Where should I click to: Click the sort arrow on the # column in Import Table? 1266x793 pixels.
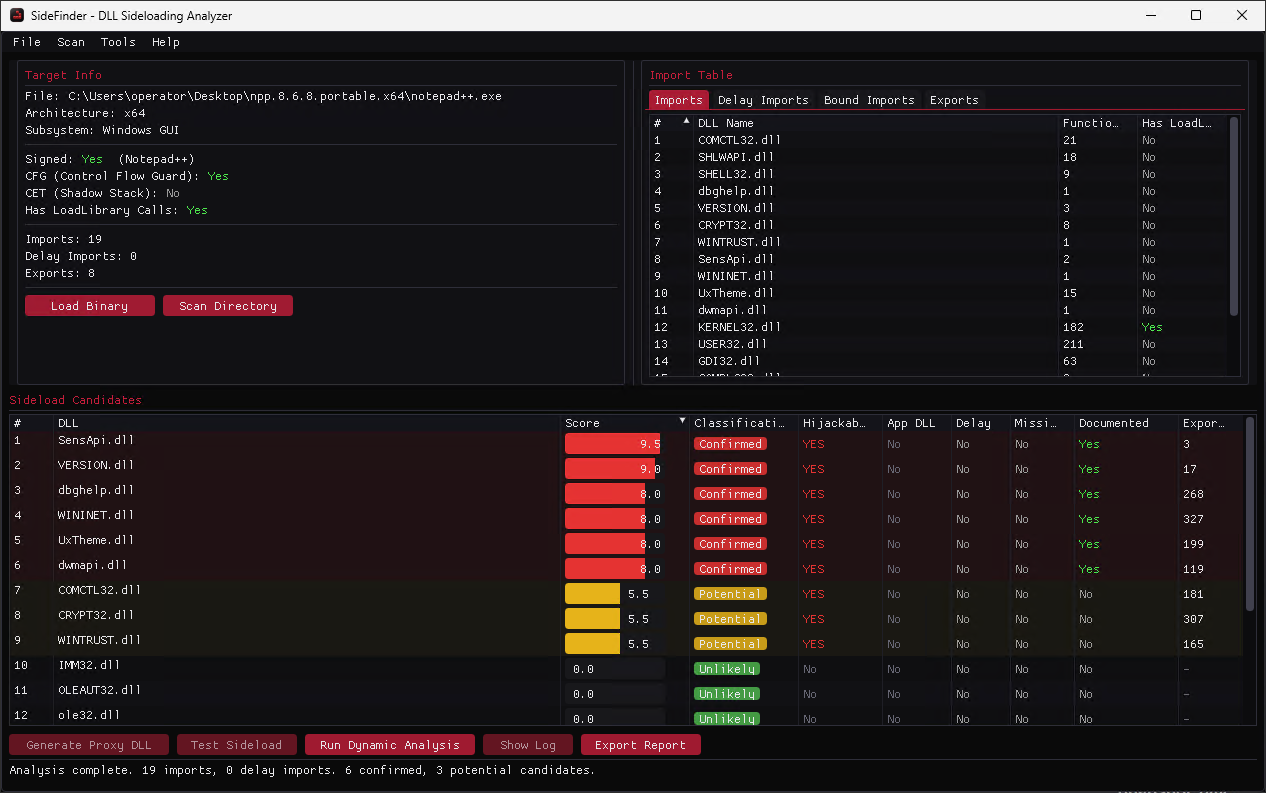pyautogui.click(x=686, y=122)
